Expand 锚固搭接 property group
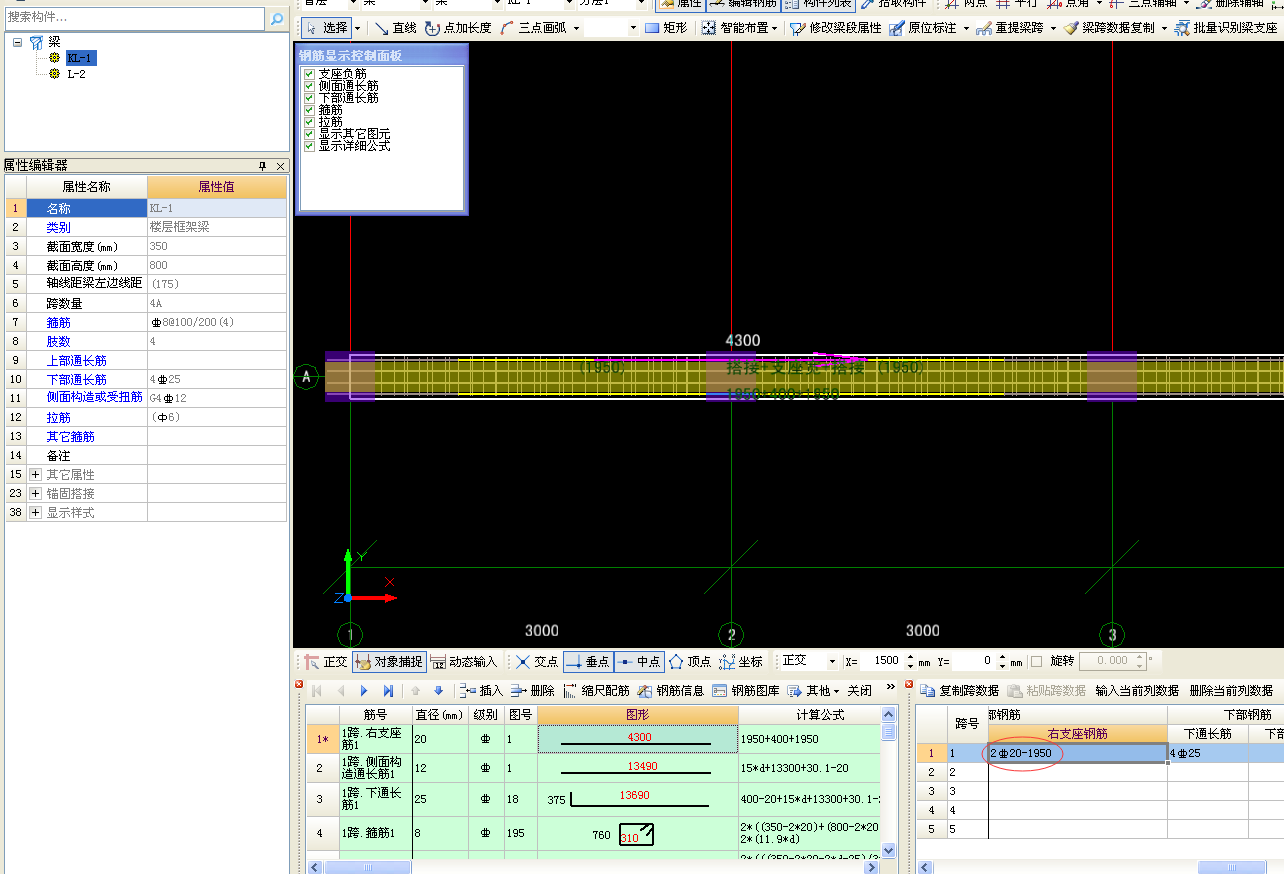The height and width of the screenshot is (874, 1284). (35, 493)
